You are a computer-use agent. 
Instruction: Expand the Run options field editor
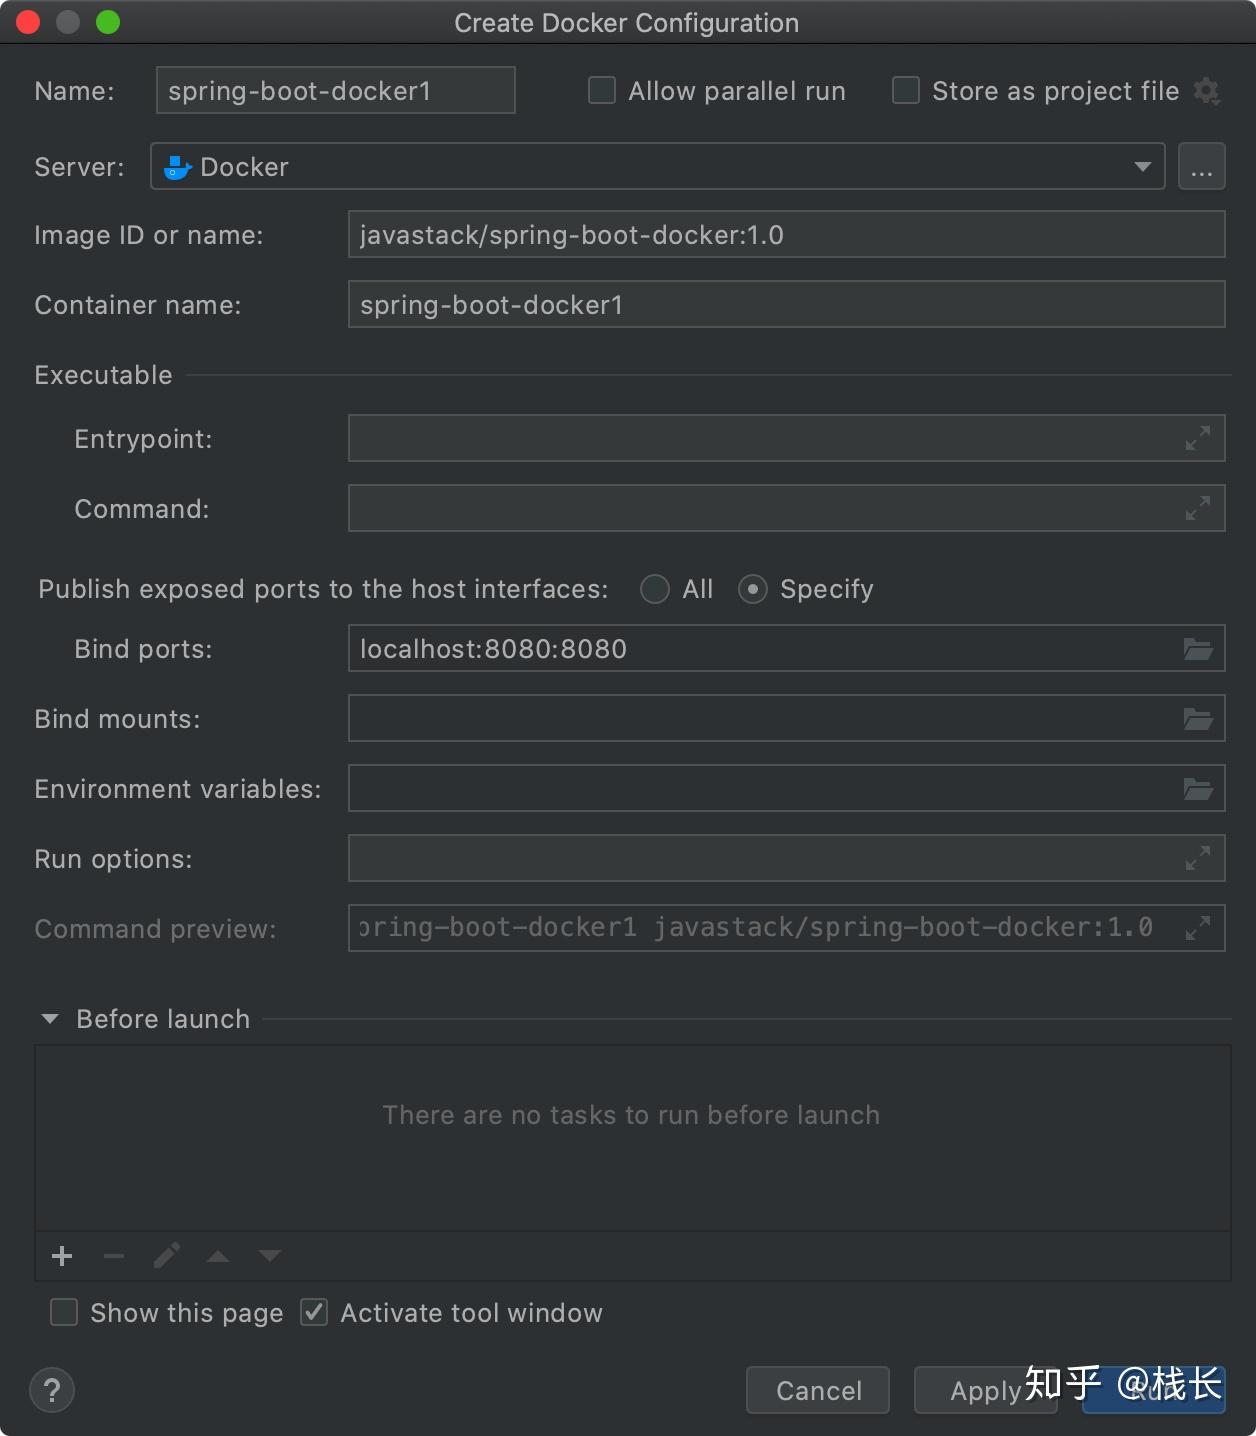[1198, 858]
